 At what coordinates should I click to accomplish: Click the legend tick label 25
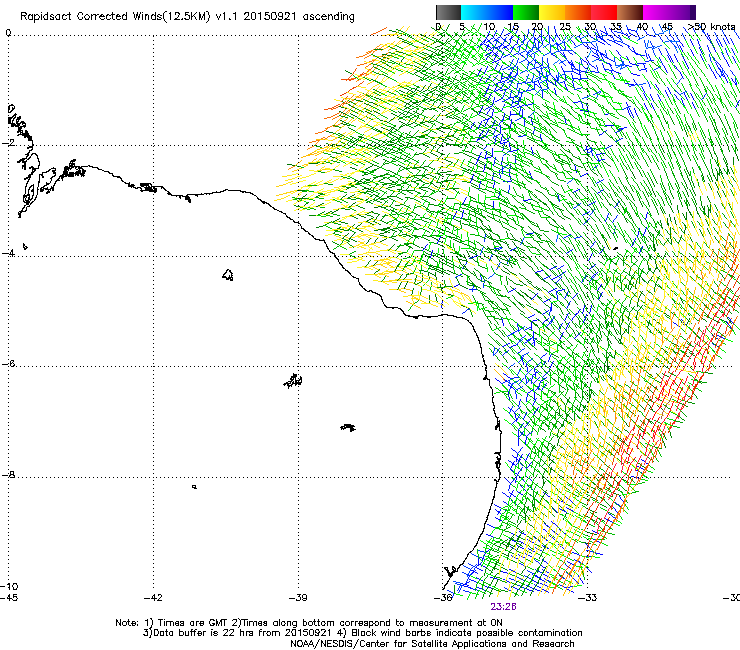(565, 27)
